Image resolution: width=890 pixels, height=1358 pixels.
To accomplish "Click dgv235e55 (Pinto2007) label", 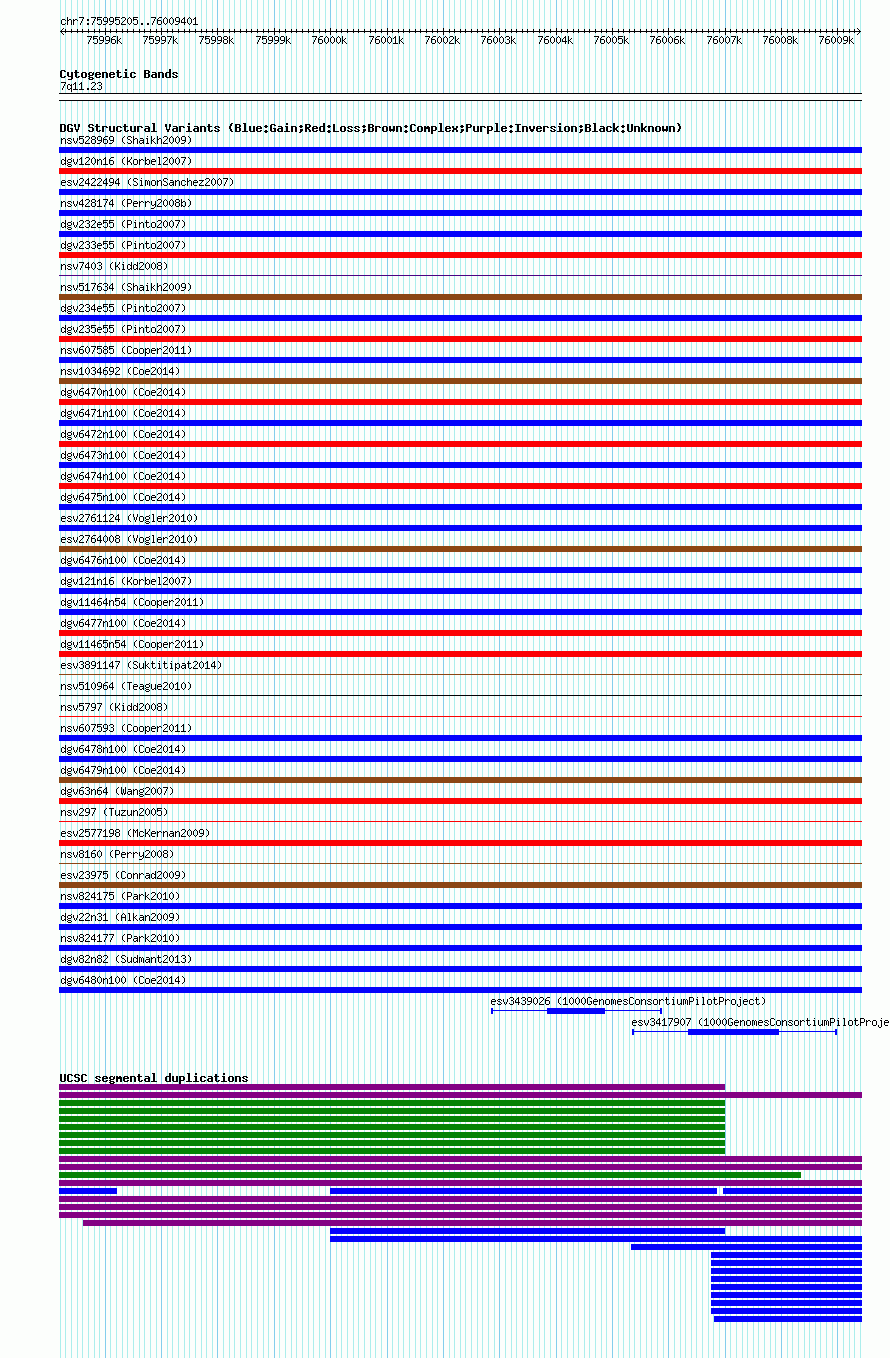I will click(x=123, y=329).
